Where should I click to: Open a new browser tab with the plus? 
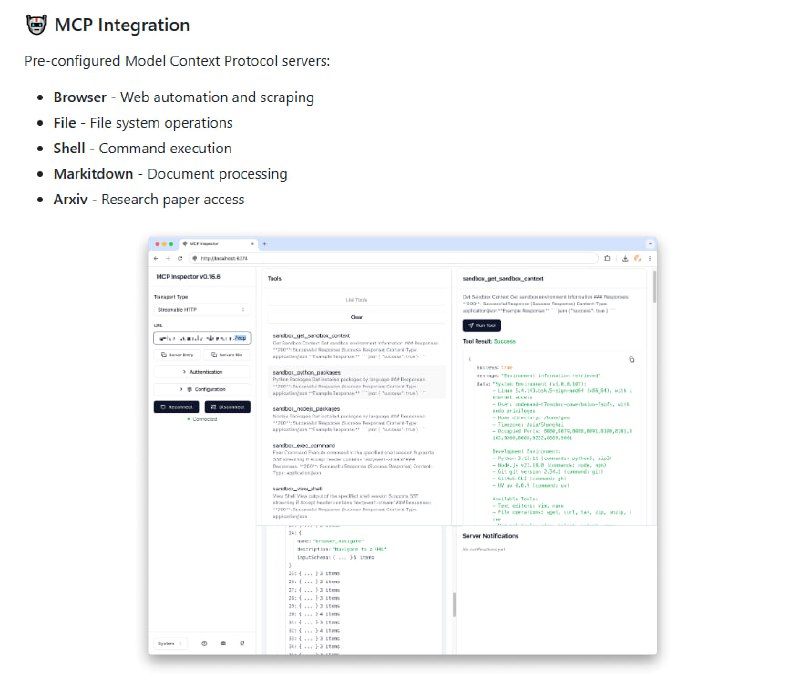264,243
